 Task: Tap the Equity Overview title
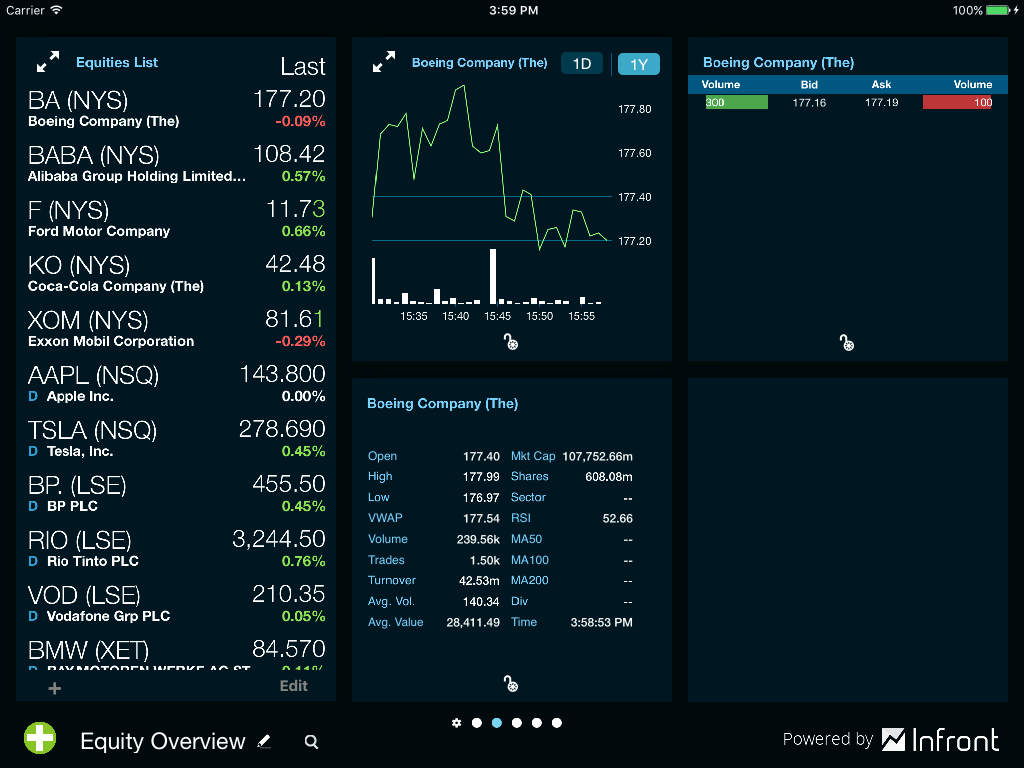[x=163, y=741]
